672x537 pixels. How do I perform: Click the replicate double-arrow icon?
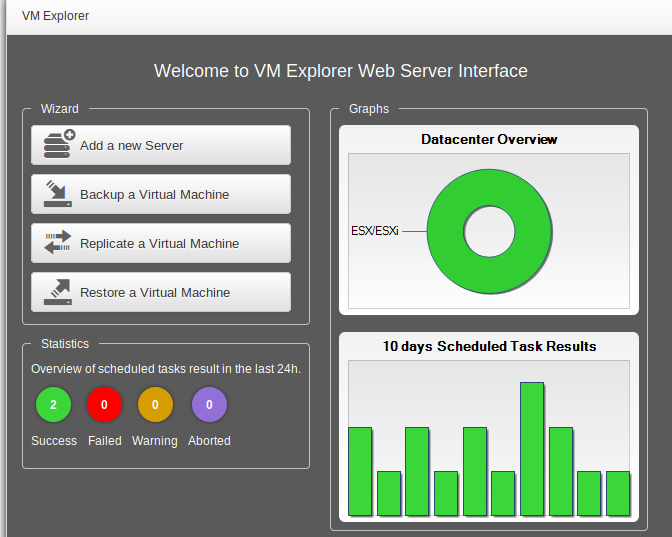click(x=58, y=242)
